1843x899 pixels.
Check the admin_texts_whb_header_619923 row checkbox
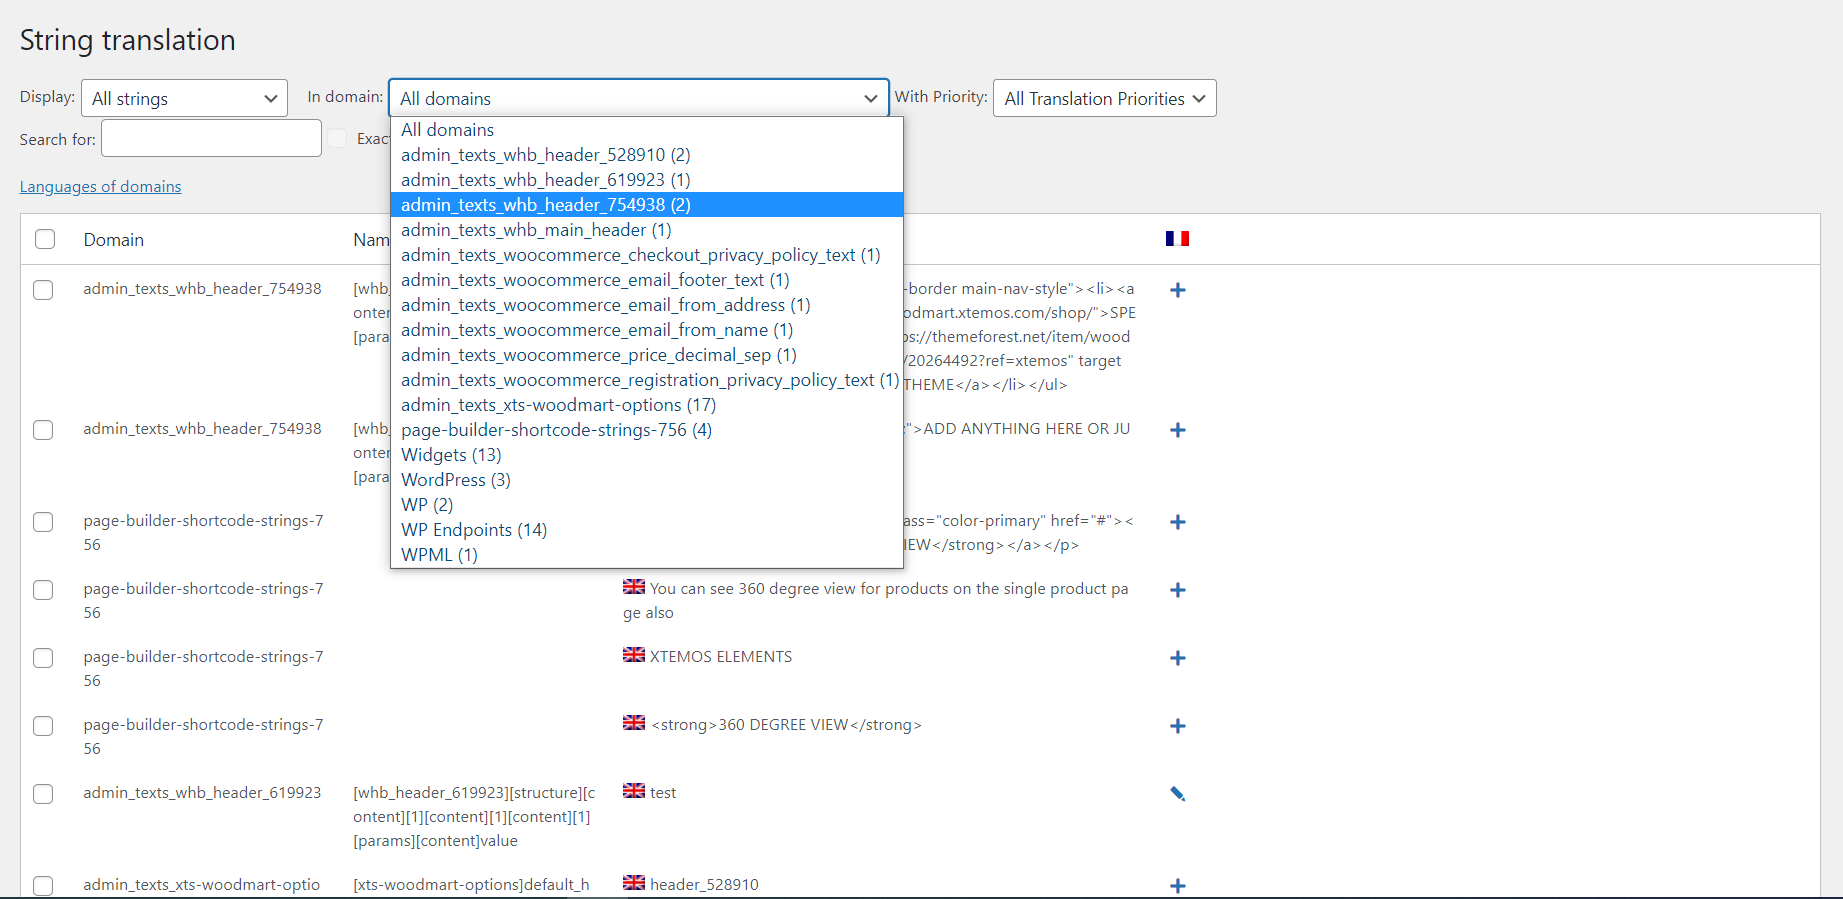click(43, 794)
